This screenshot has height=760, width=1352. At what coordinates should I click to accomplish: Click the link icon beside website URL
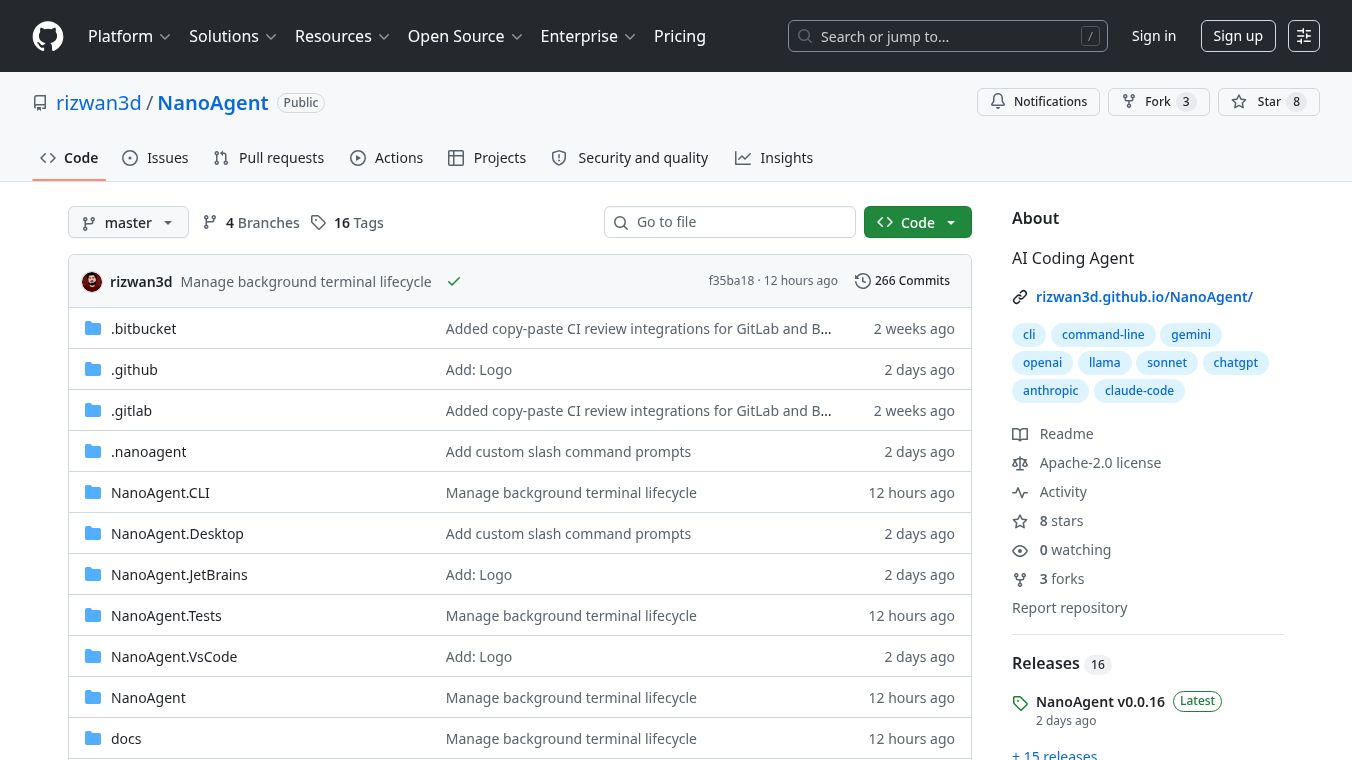click(1020, 297)
